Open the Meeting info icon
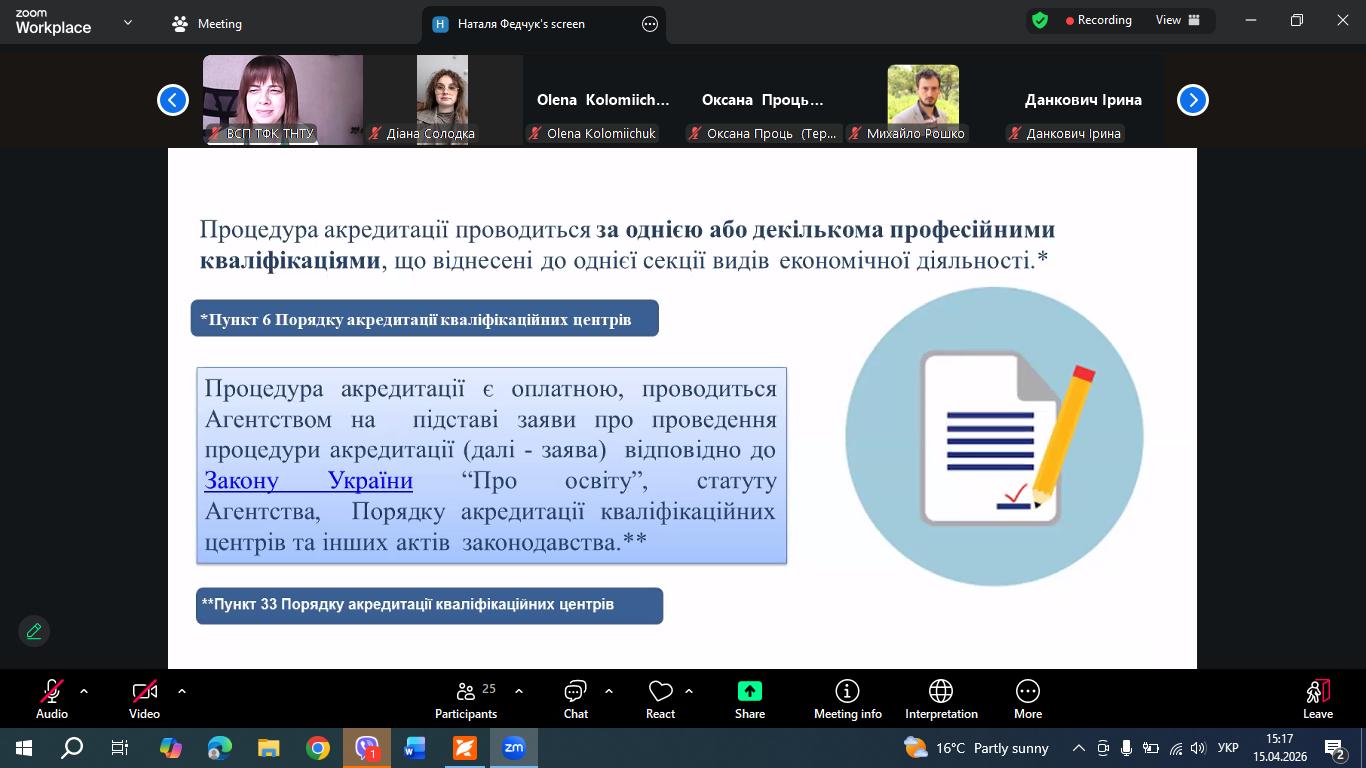The height and width of the screenshot is (768, 1366). pos(848,699)
